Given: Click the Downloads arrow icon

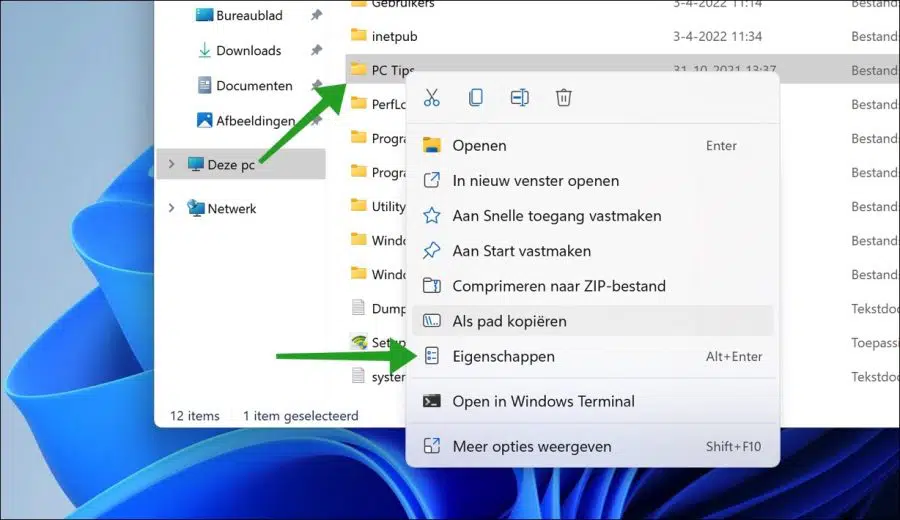Looking at the screenshot, I should (204, 51).
